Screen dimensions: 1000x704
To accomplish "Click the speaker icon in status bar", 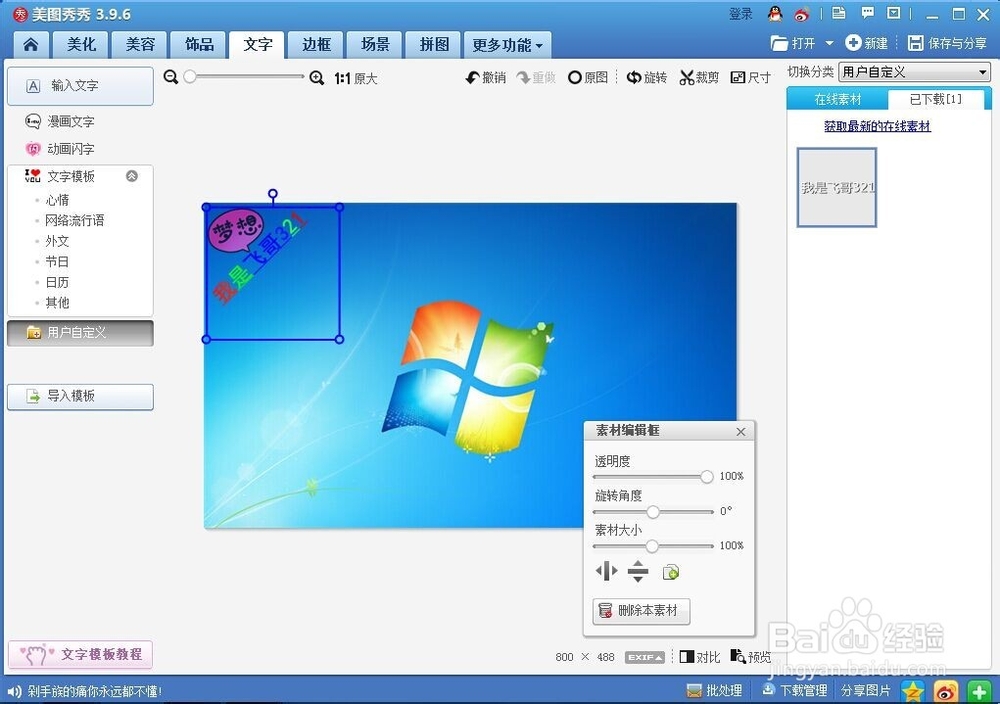I will coord(14,691).
